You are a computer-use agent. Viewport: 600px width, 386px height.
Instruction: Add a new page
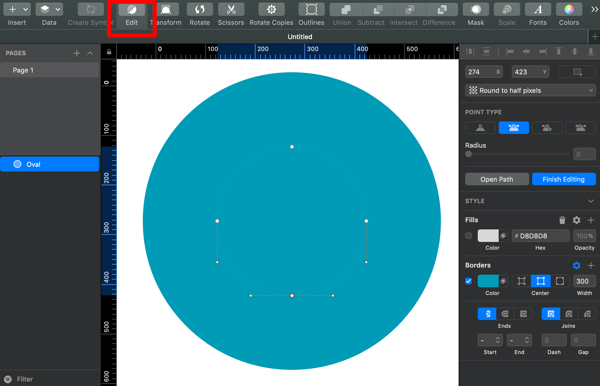[x=77, y=53]
